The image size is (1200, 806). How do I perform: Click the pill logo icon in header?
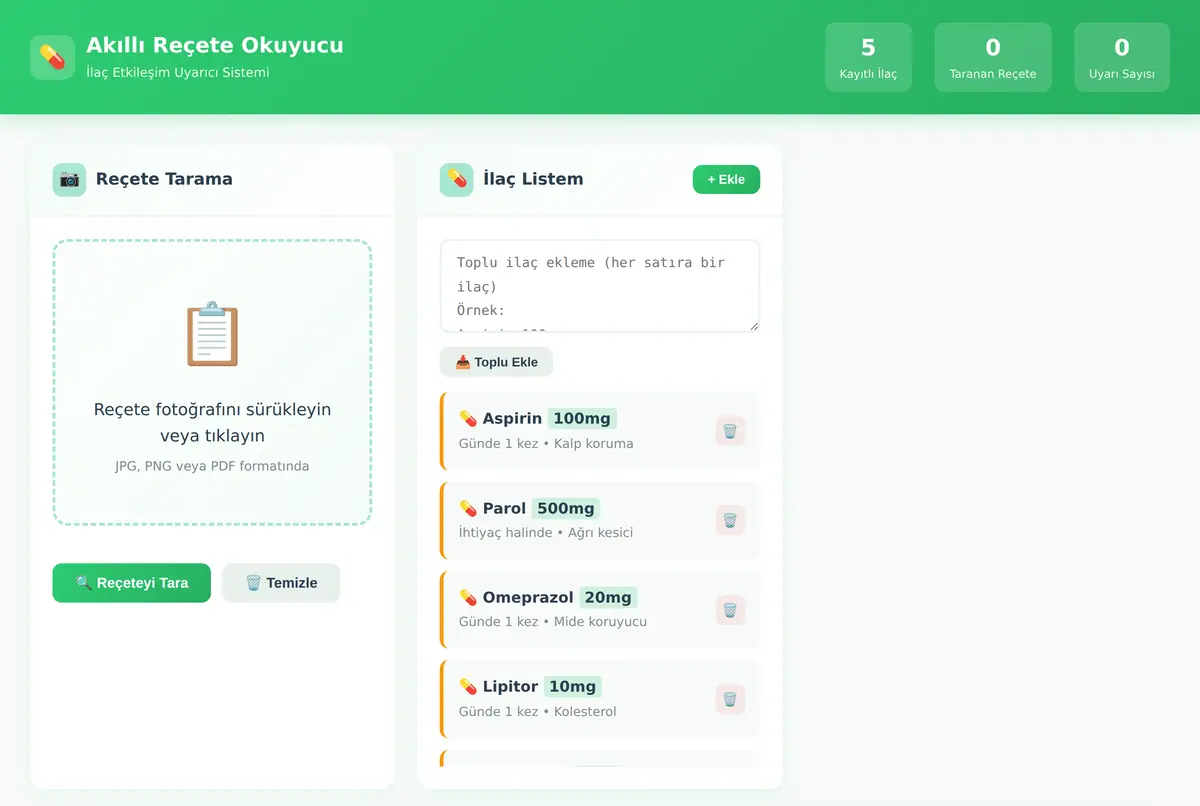click(x=52, y=57)
